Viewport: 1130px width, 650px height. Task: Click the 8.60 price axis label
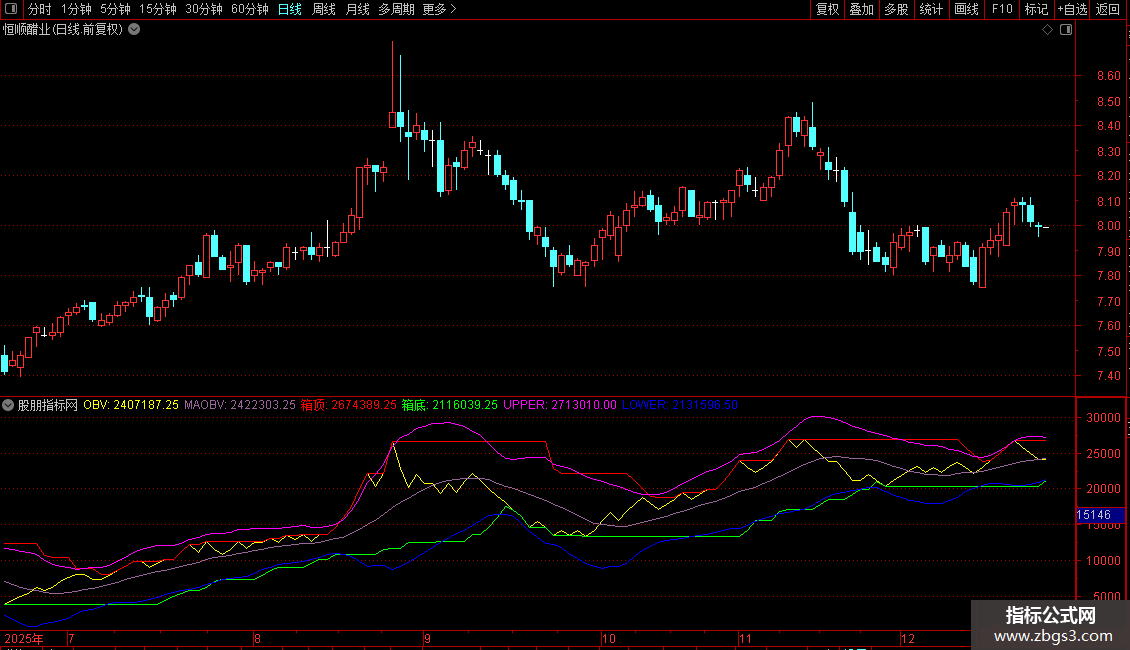pos(1108,76)
